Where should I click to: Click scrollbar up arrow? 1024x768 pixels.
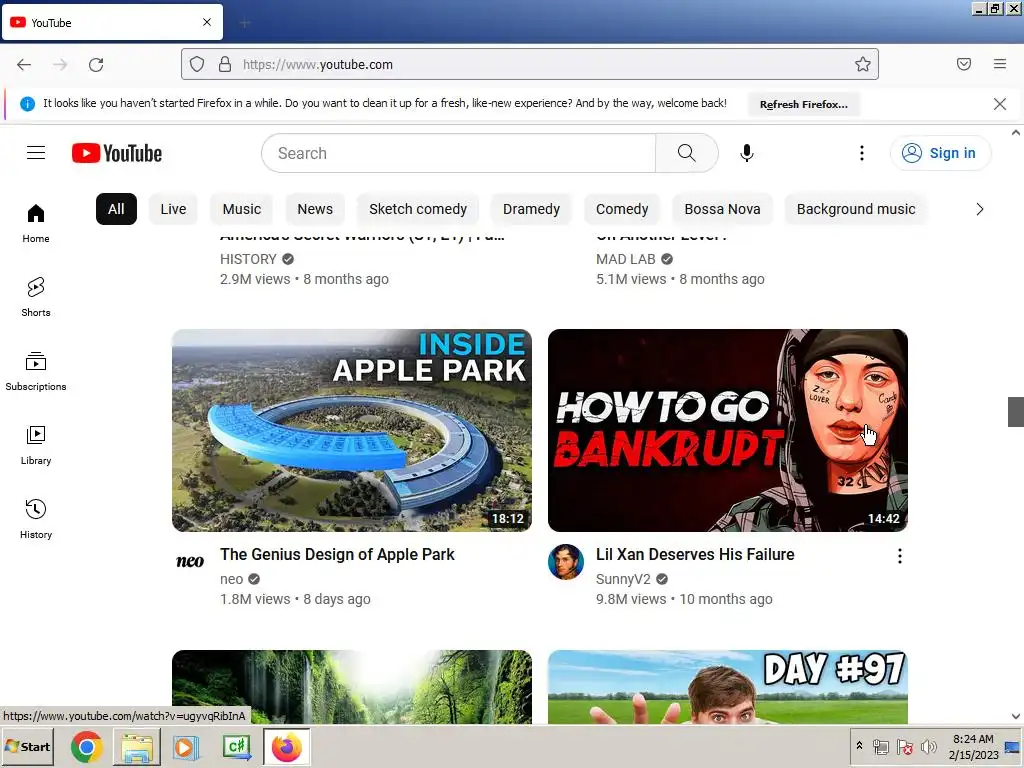tap(1016, 133)
